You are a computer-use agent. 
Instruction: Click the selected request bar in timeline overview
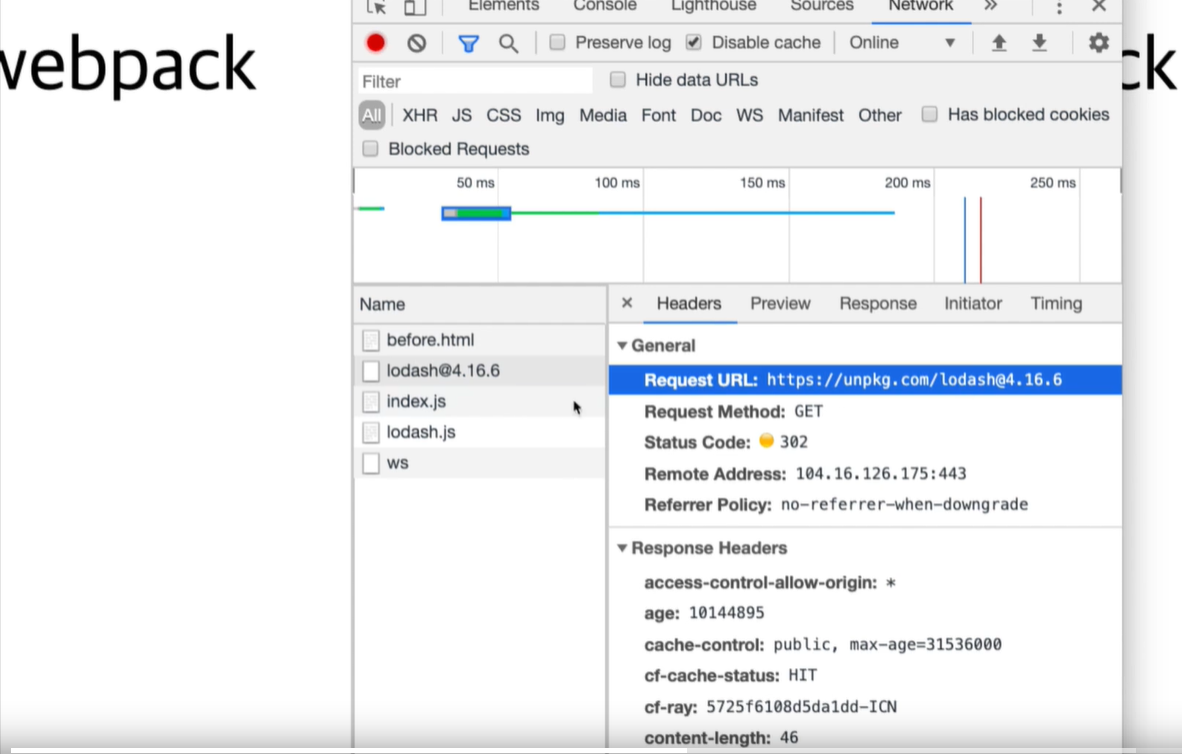477,213
